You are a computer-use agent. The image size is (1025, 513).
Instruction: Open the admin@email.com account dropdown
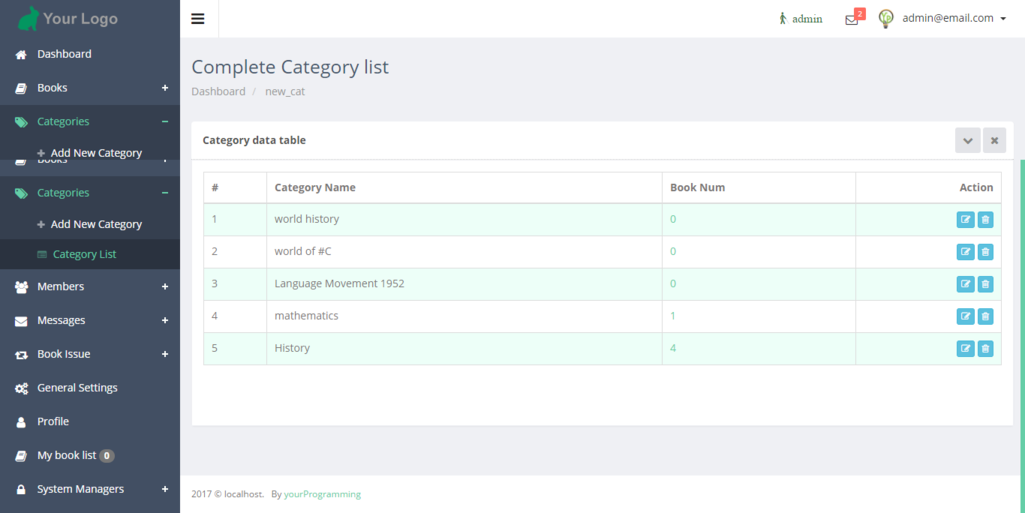953,18
